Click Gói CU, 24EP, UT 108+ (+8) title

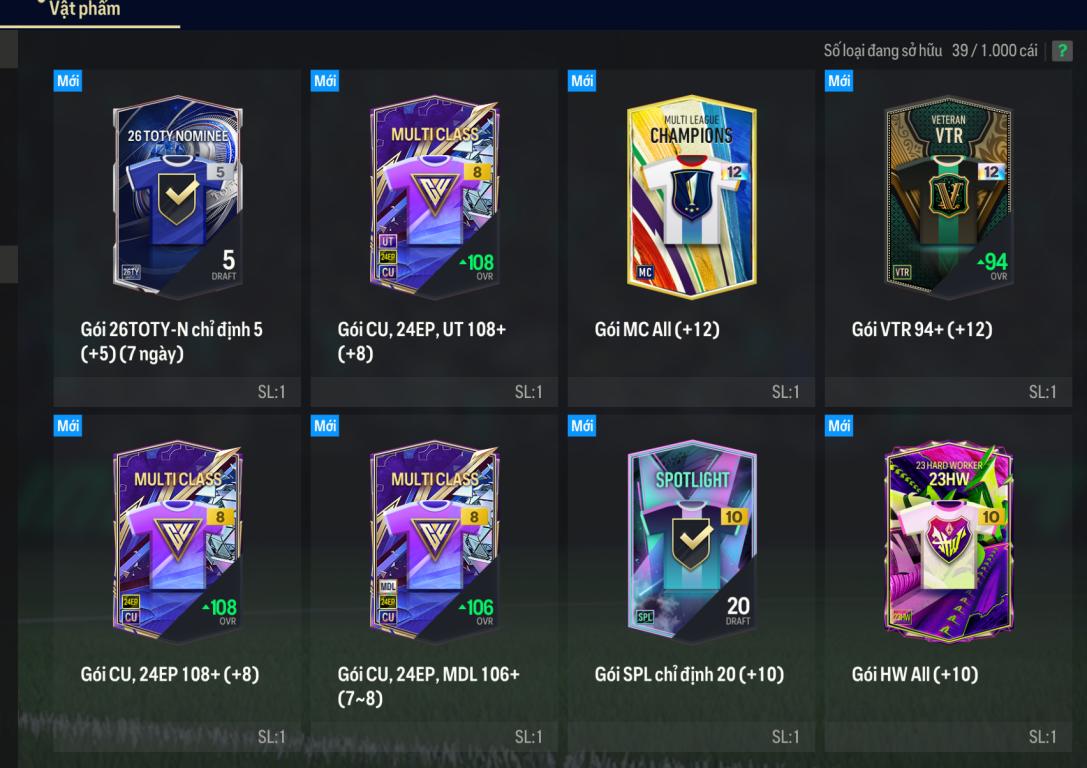(x=421, y=341)
